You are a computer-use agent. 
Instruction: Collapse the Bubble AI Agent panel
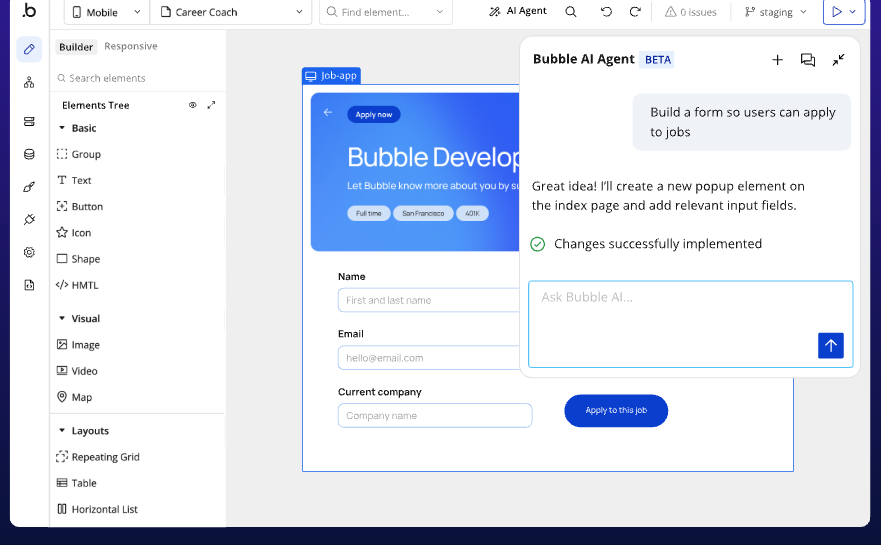click(x=838, y=60)
